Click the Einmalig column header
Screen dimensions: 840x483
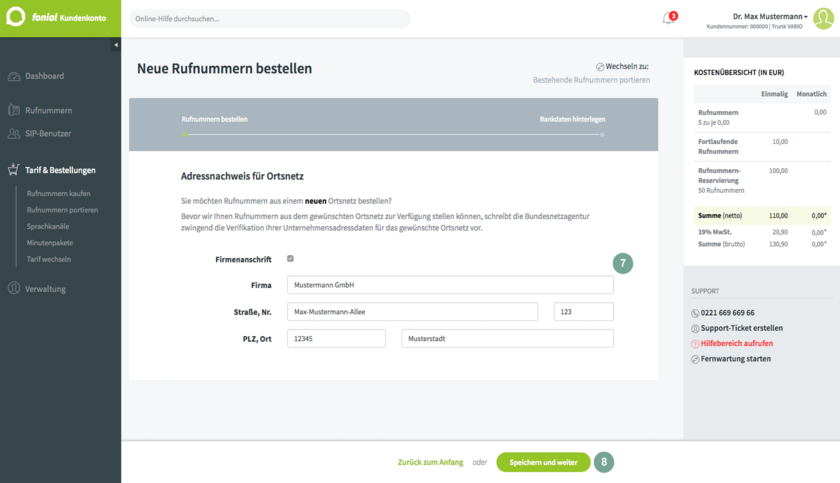774,94
